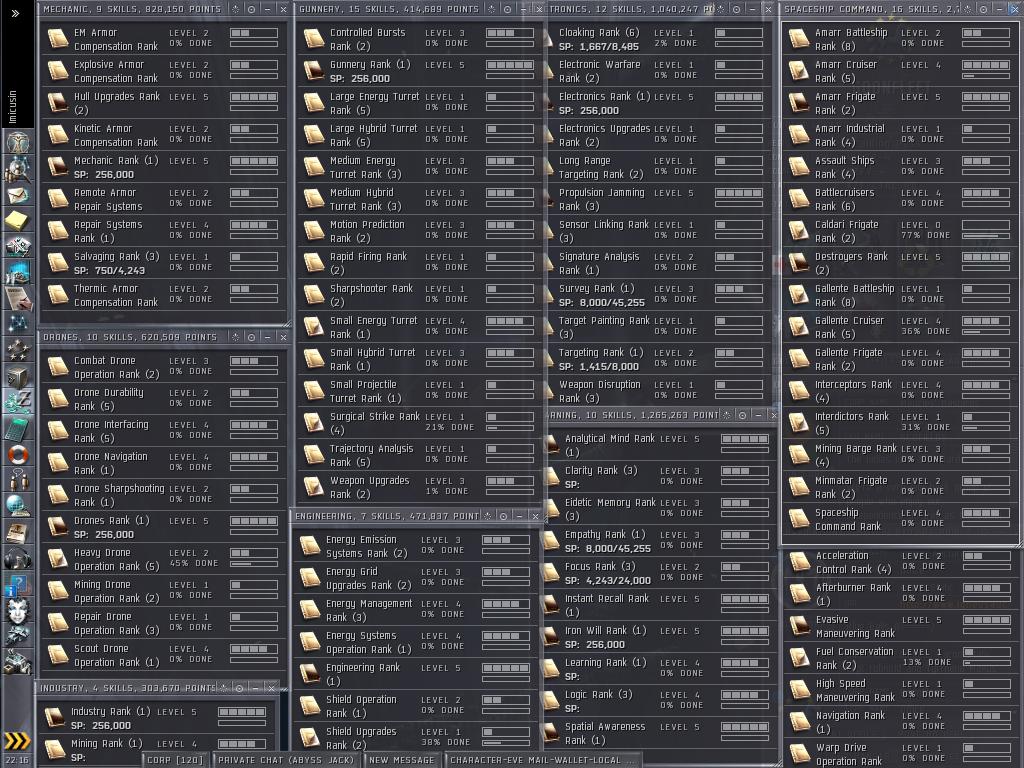The width and height of the screenshot is (1024, 768).
Task: Click the face mask icon in sidebar
Action: pyautogui.click(x=18, y=611)
